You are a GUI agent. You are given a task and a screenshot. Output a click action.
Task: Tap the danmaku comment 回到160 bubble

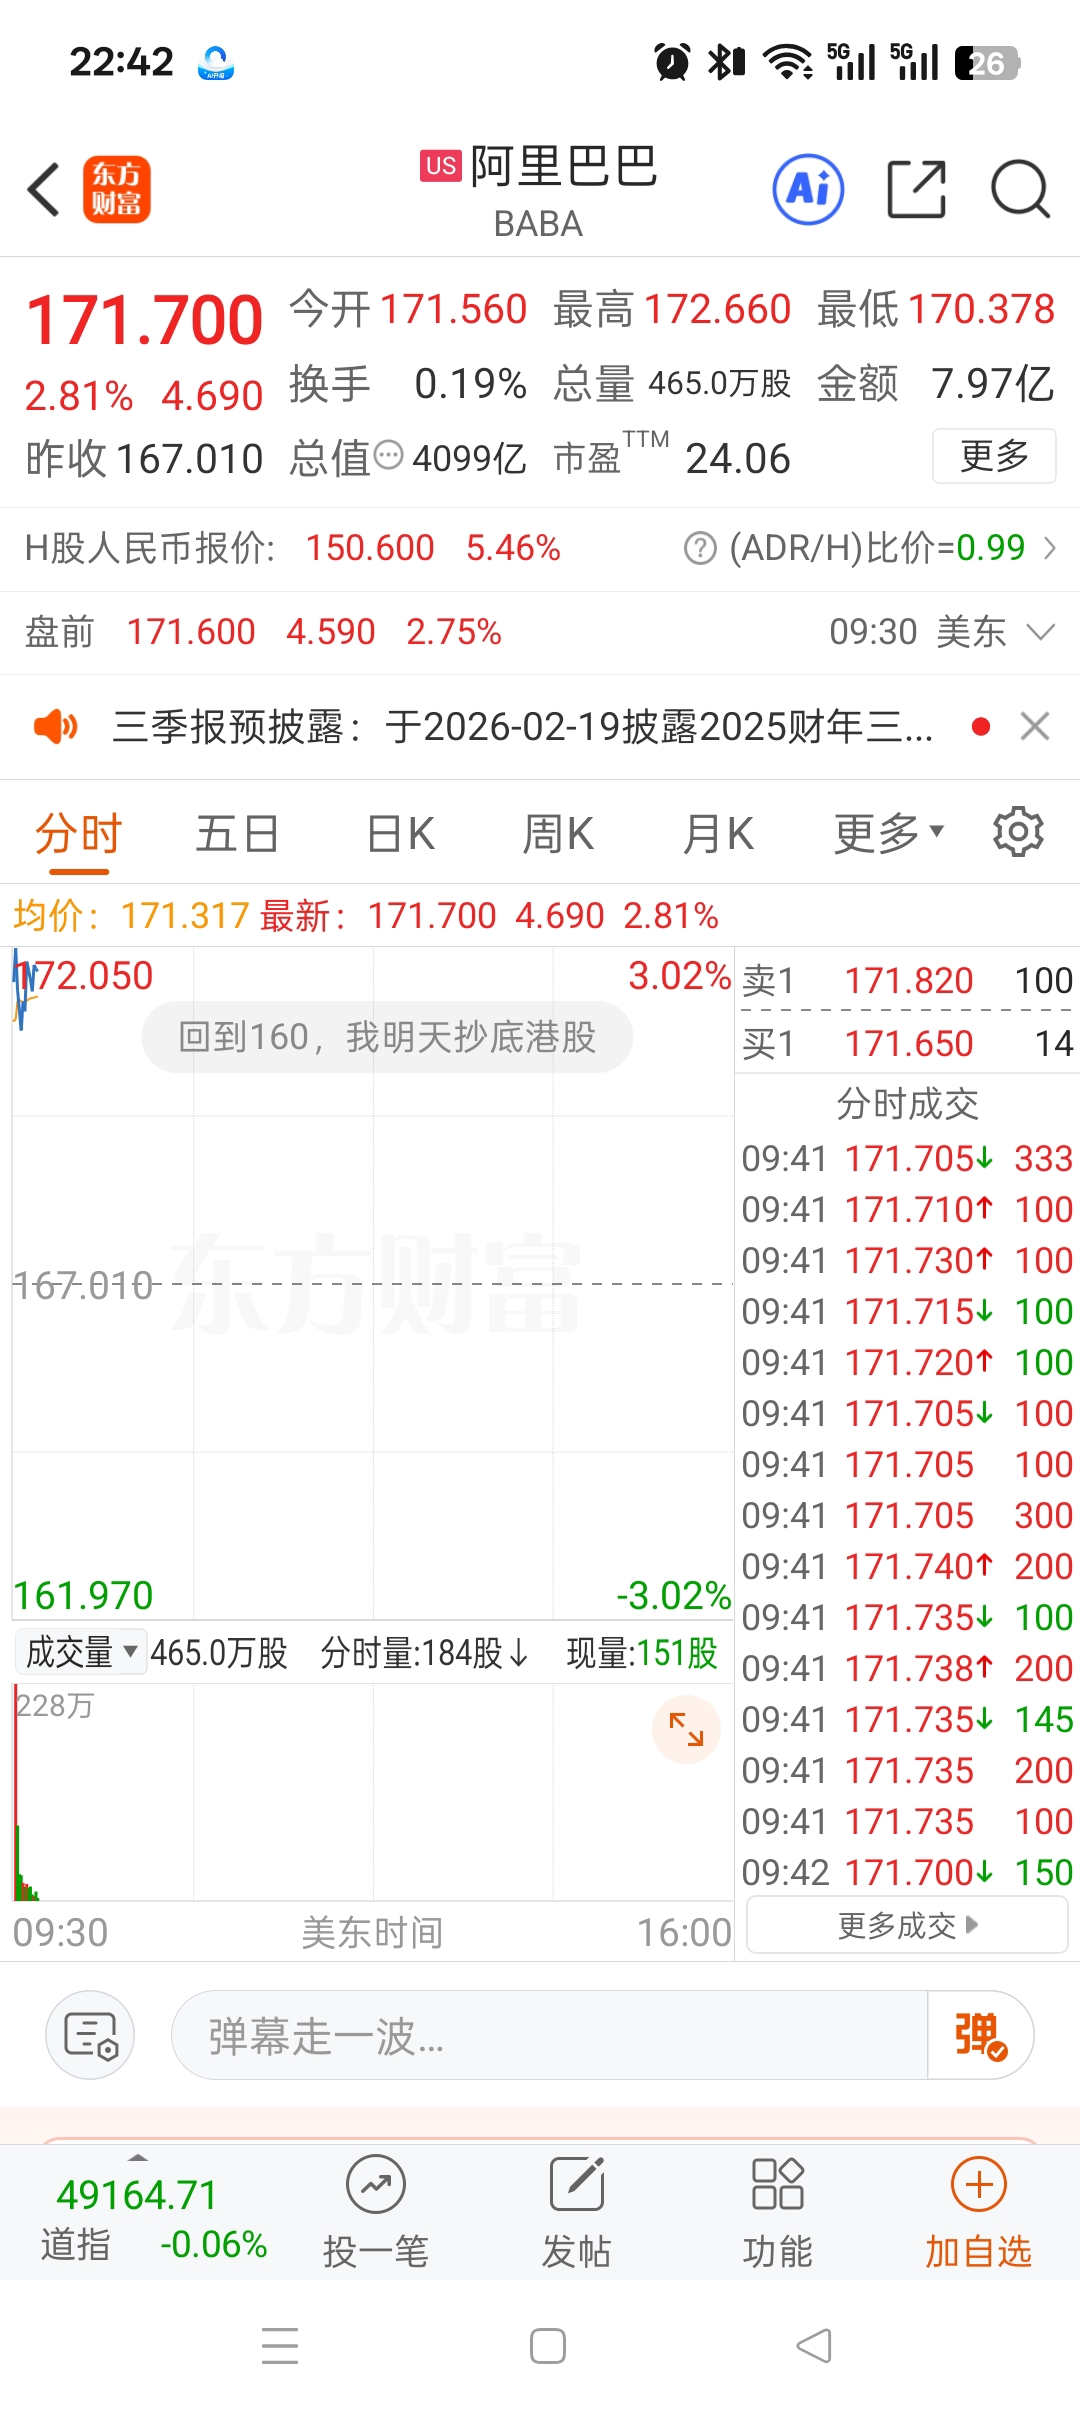[387, 1037]
